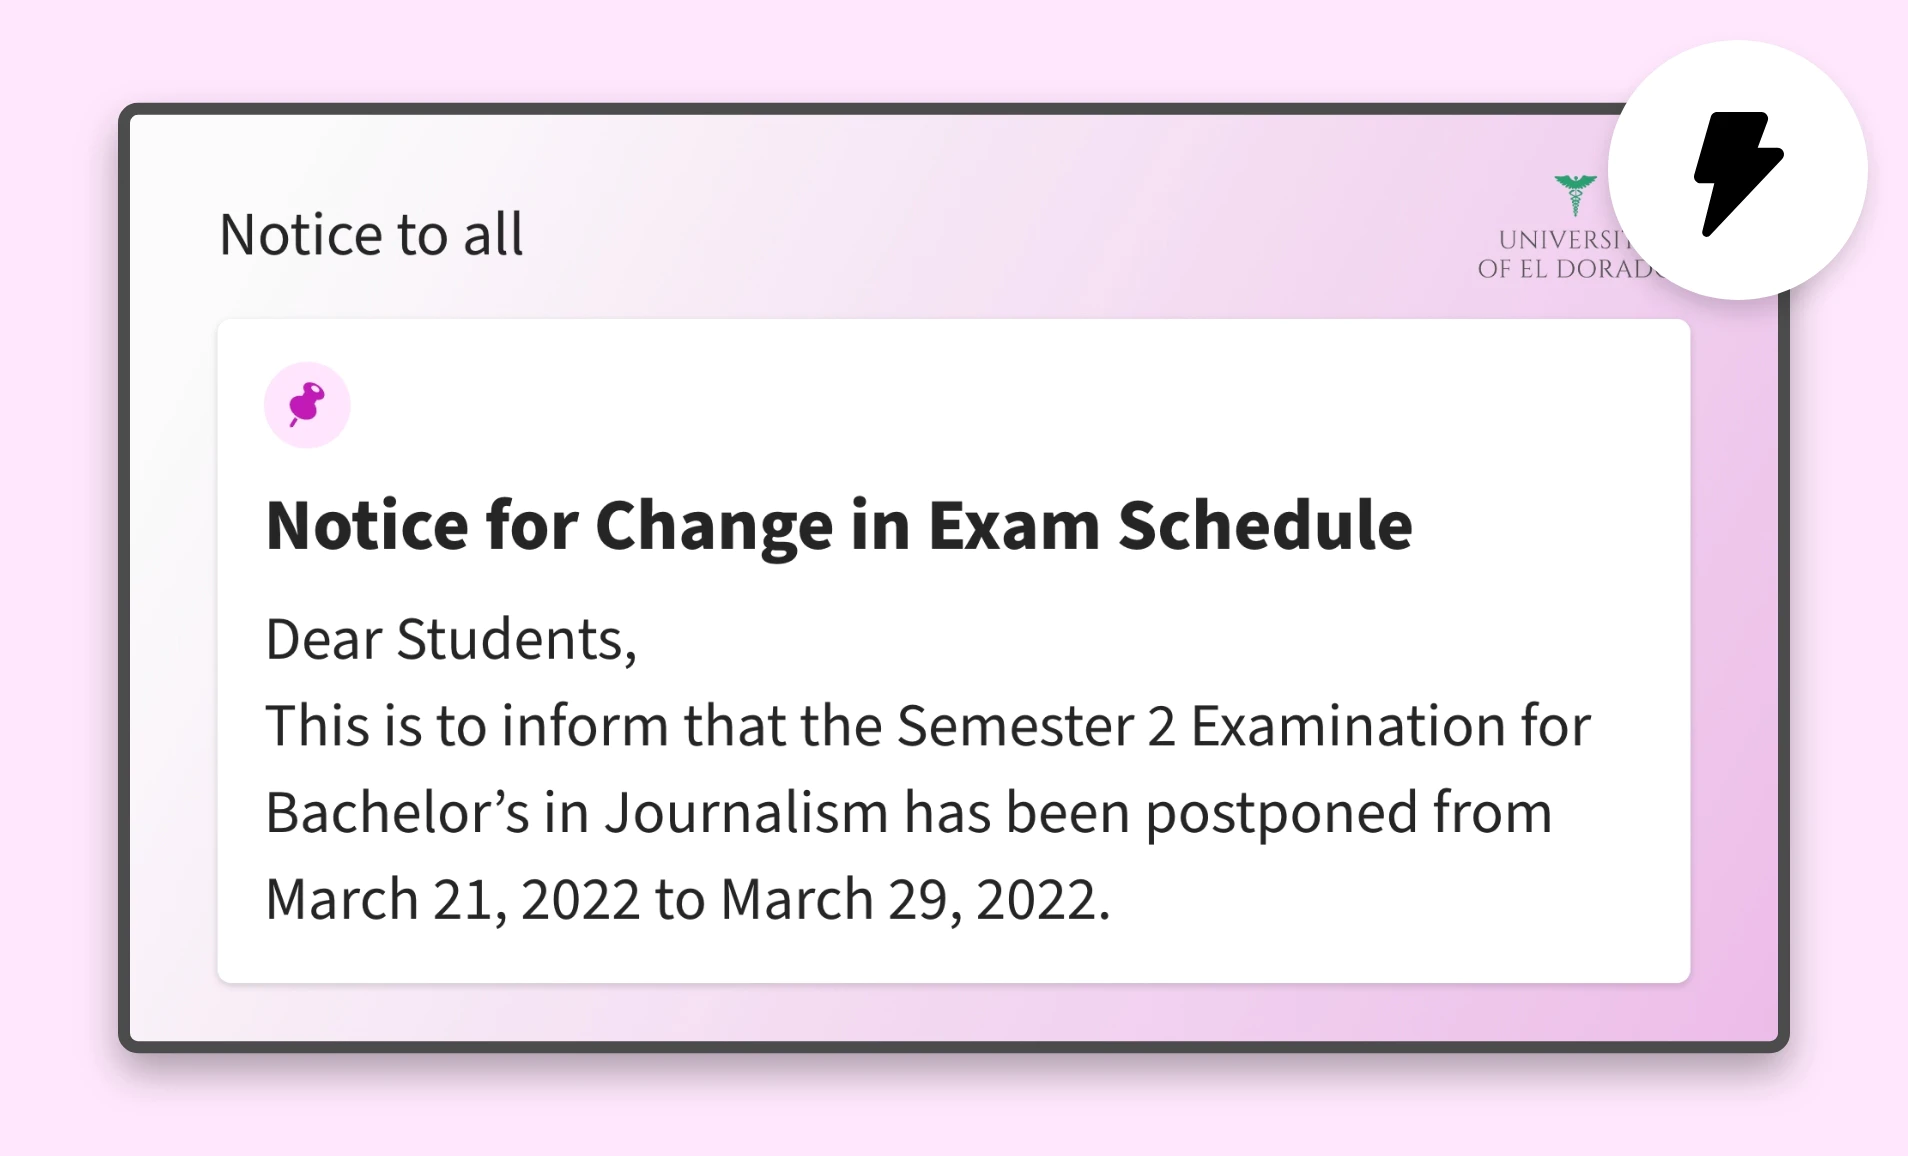Click the 'Dear Students,' greeting line
Viewport: 1908px width, 1156px height.
click(451, 639)
